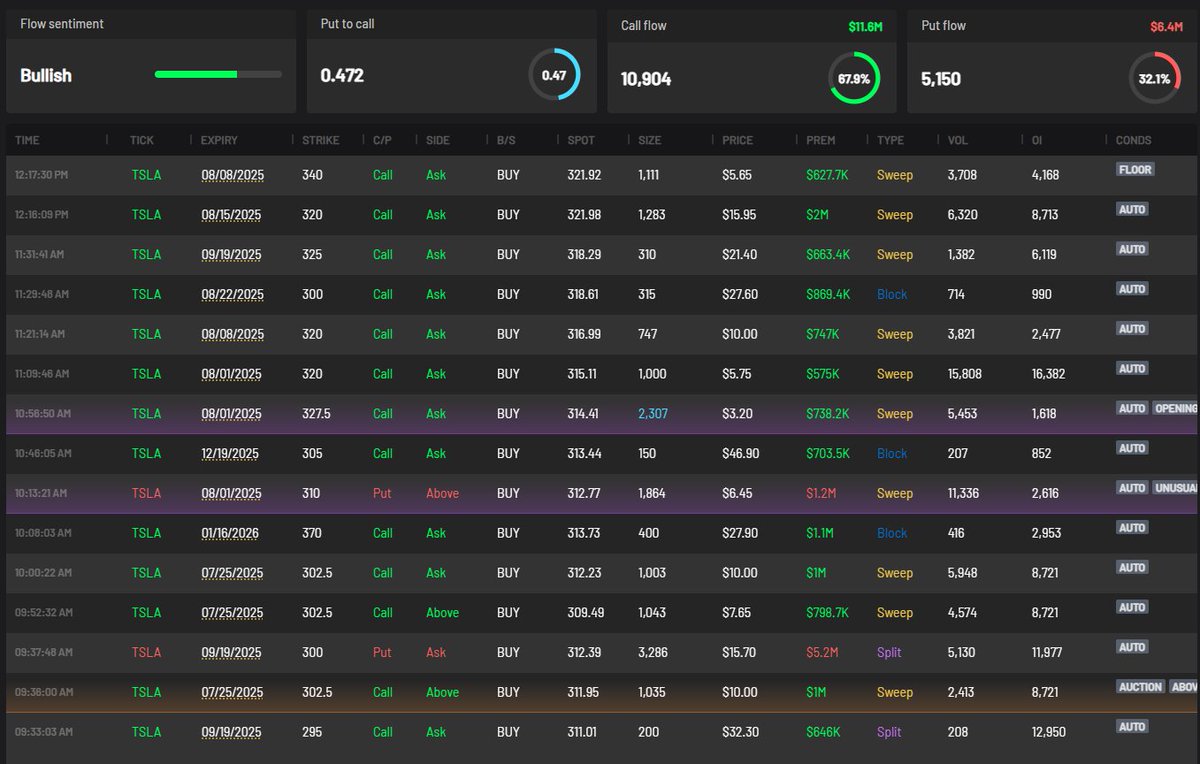Sort by the EXPIRY column header

point(220,140)
